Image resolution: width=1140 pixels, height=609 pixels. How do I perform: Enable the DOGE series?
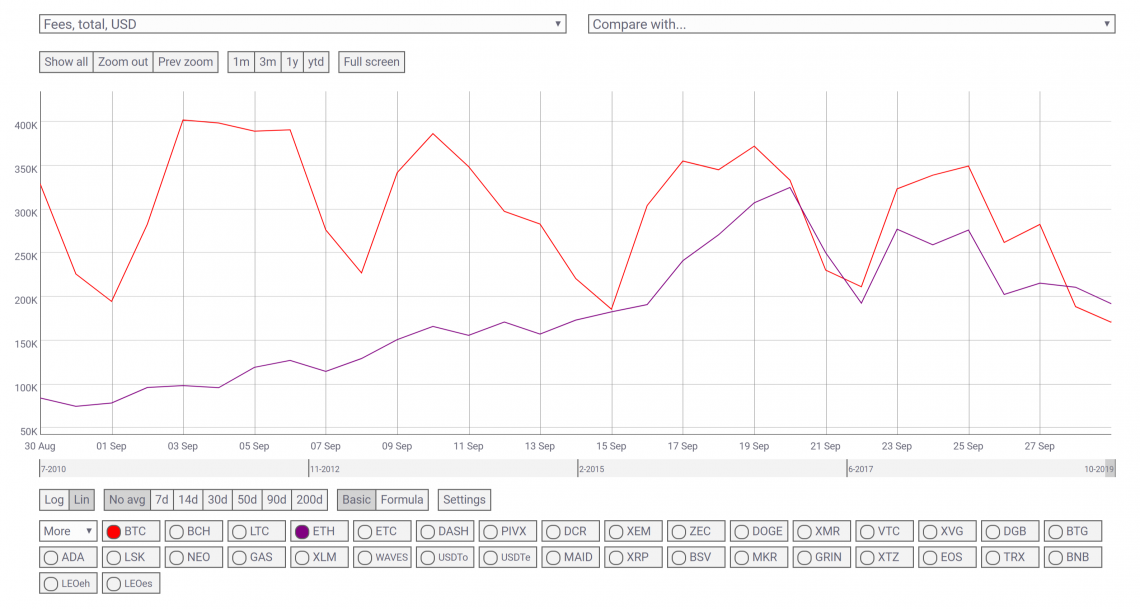[x=759, y=531]
